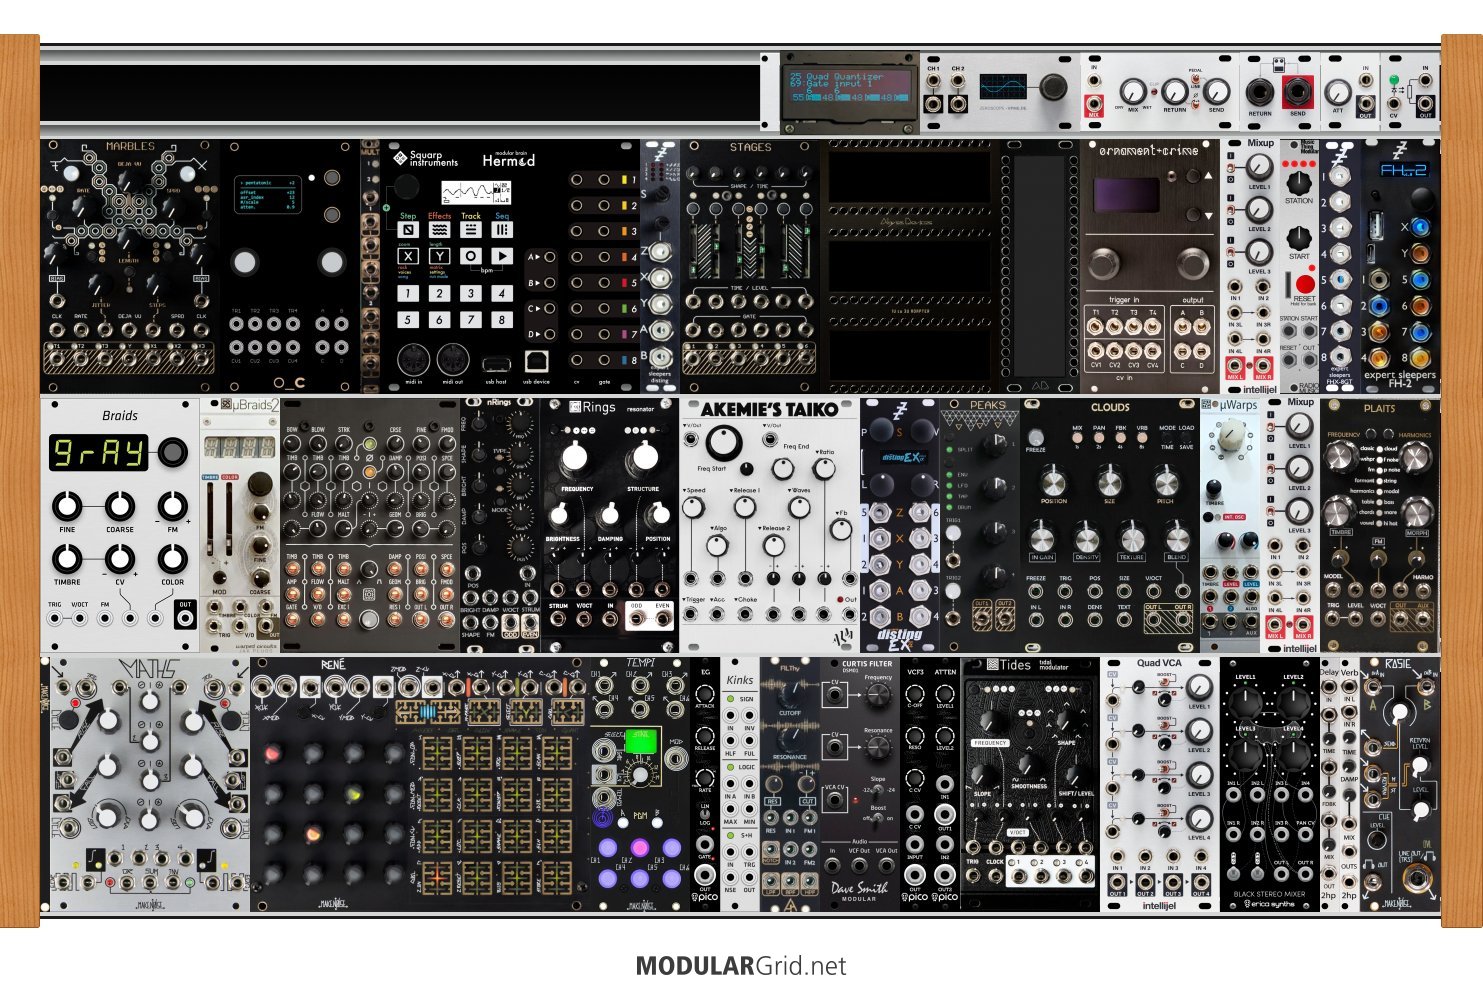Viewport: 1483px width, 987px height.
Task: Turn the Braids FINE knob
Action: pos(67,506)
